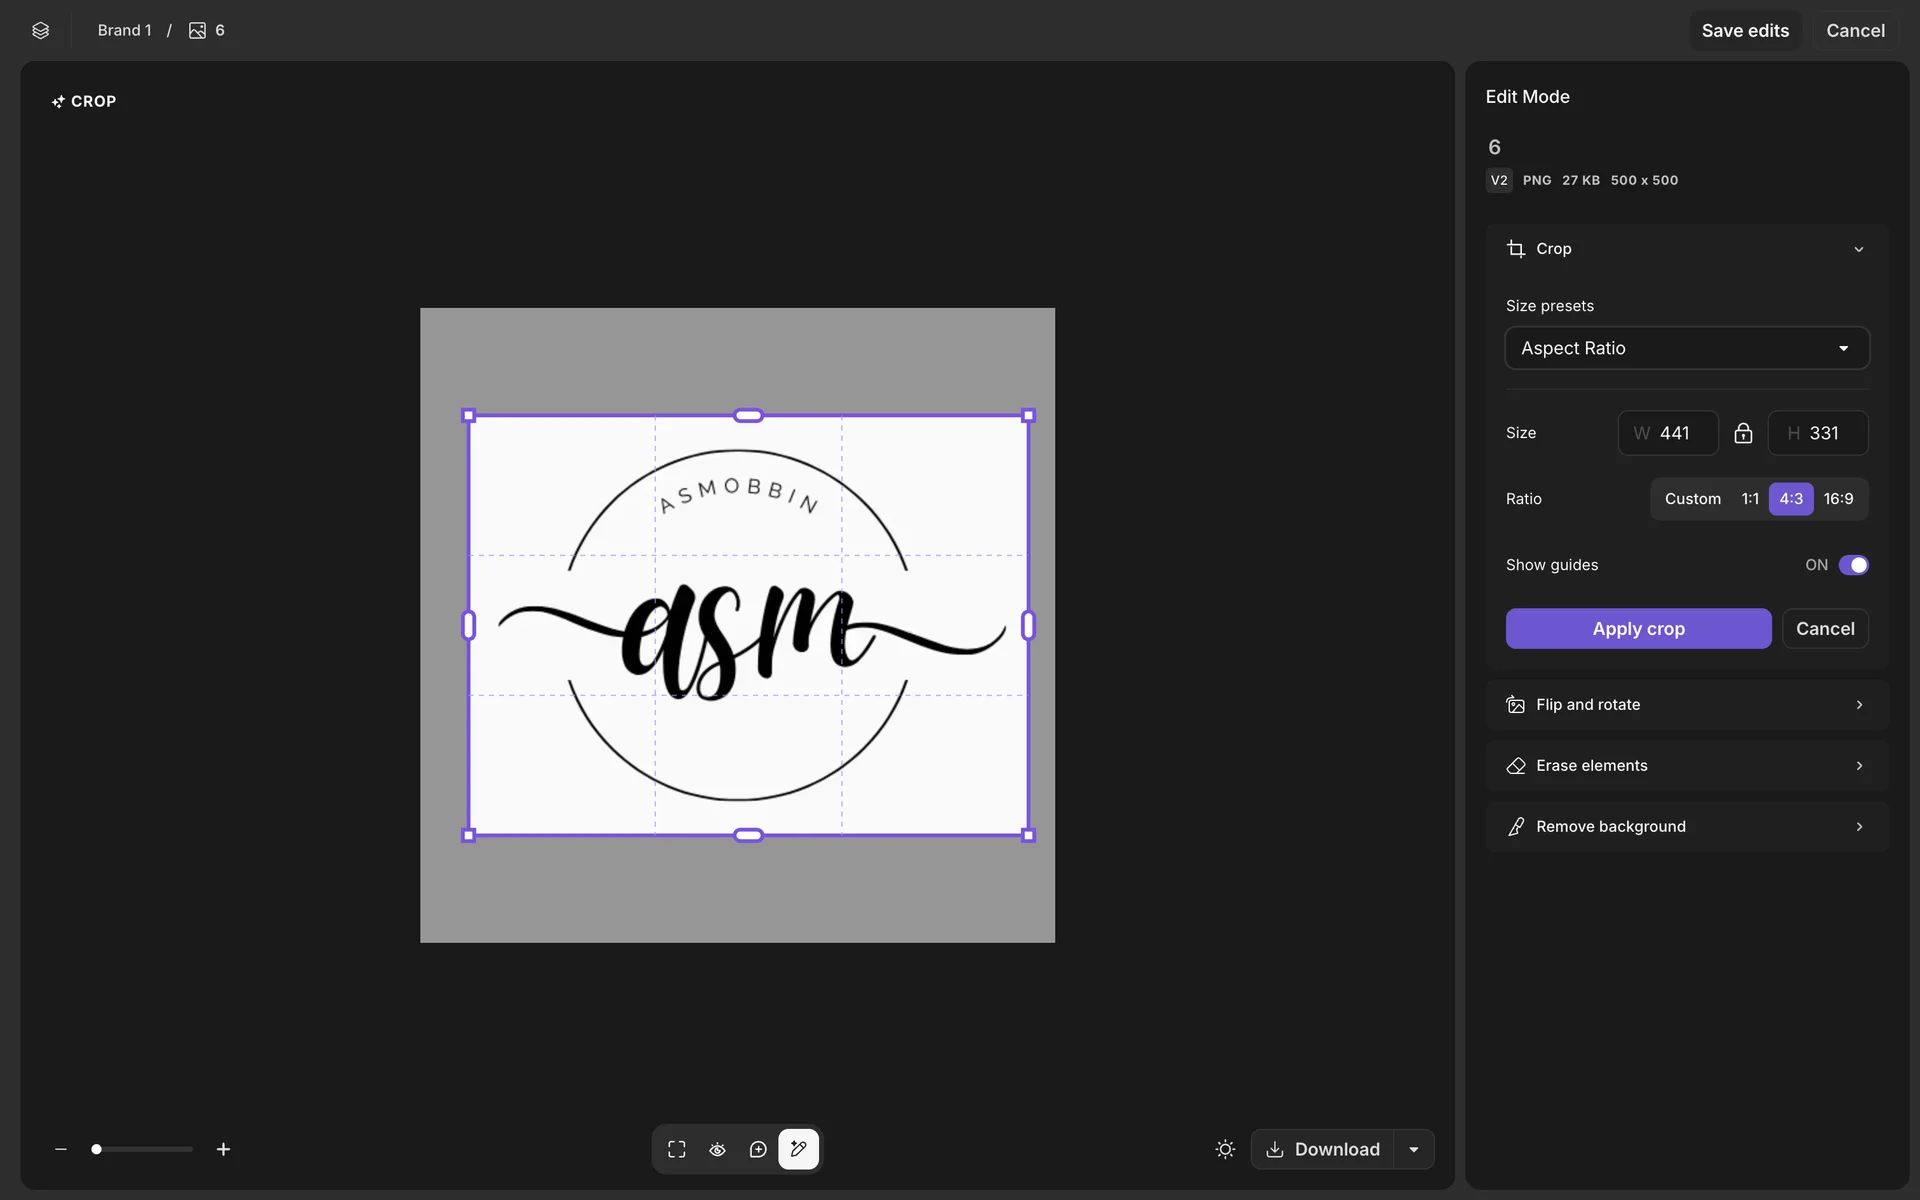Open the Aspect Ratio size presets dropdown

tap(1687, 348)
